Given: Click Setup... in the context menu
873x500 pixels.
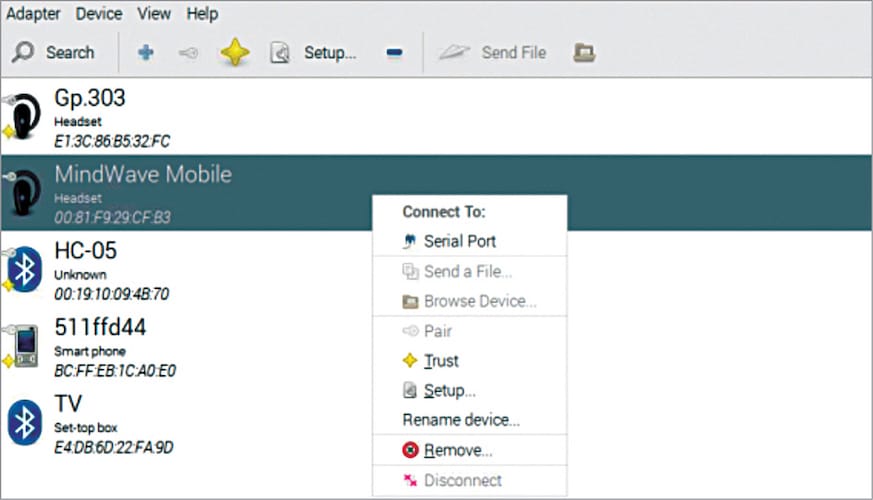Looking at the screenshot, I should pyautogui.click(x=449, y=391).
